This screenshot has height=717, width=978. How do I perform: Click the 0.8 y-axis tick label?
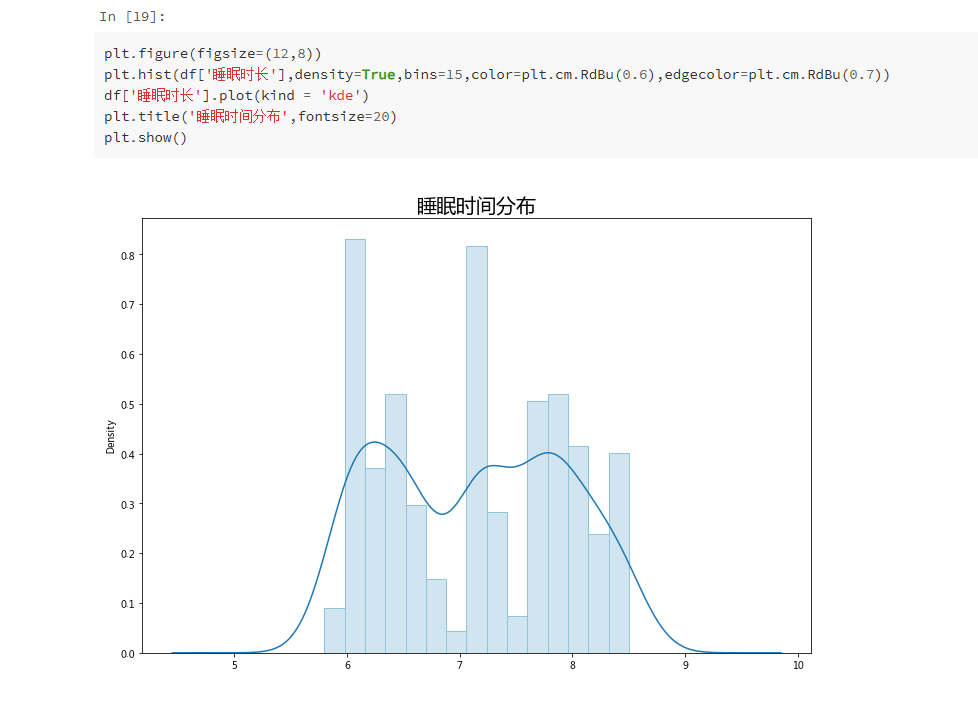pos(127,256)
